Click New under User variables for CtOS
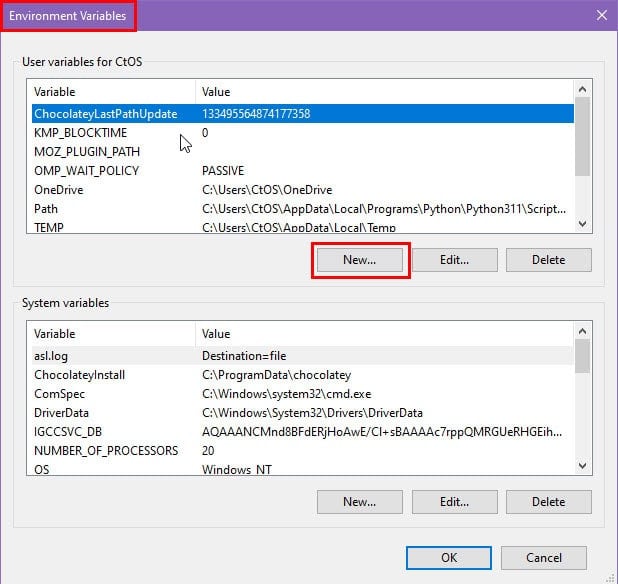The width and height of the screenshot is (618, 584). pyautogui.click(x=359, y=260)
